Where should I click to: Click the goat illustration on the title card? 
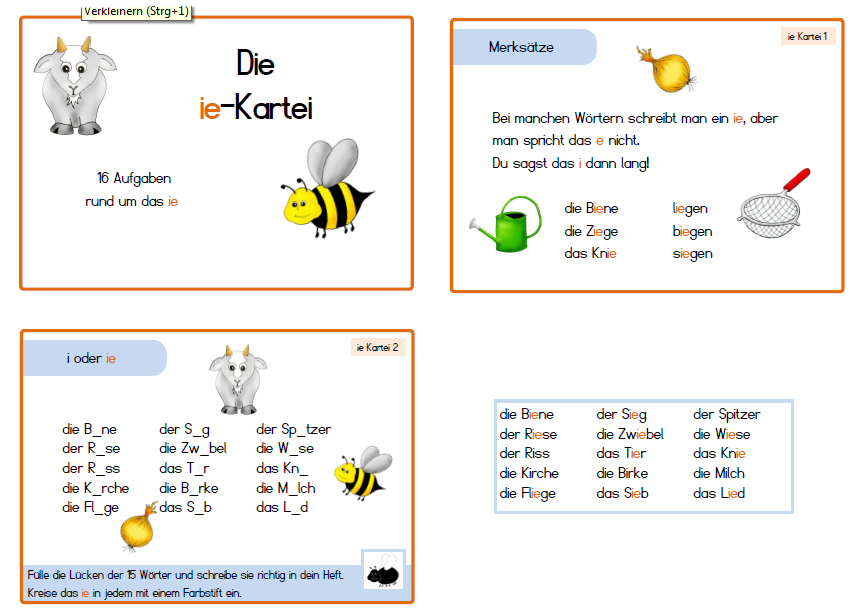tap(73, 85)
